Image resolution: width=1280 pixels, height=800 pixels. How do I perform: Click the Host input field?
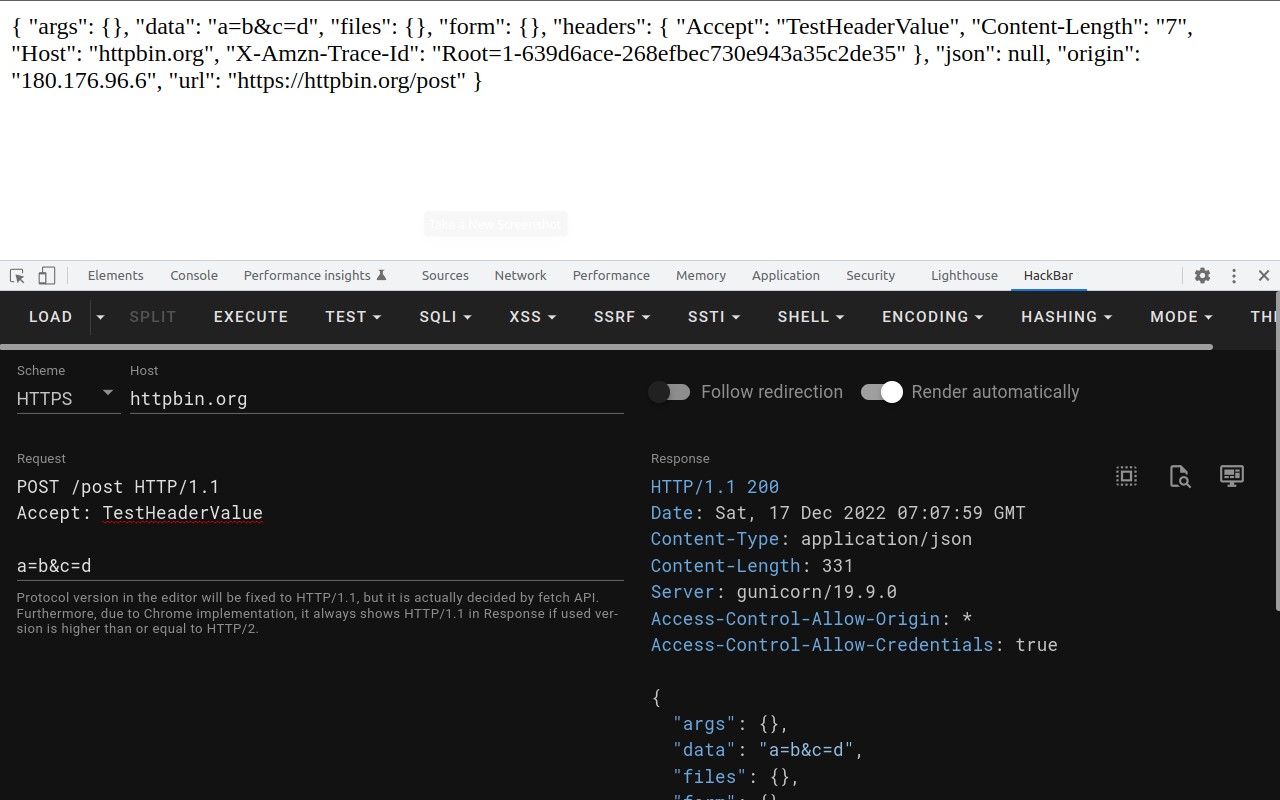376,399
